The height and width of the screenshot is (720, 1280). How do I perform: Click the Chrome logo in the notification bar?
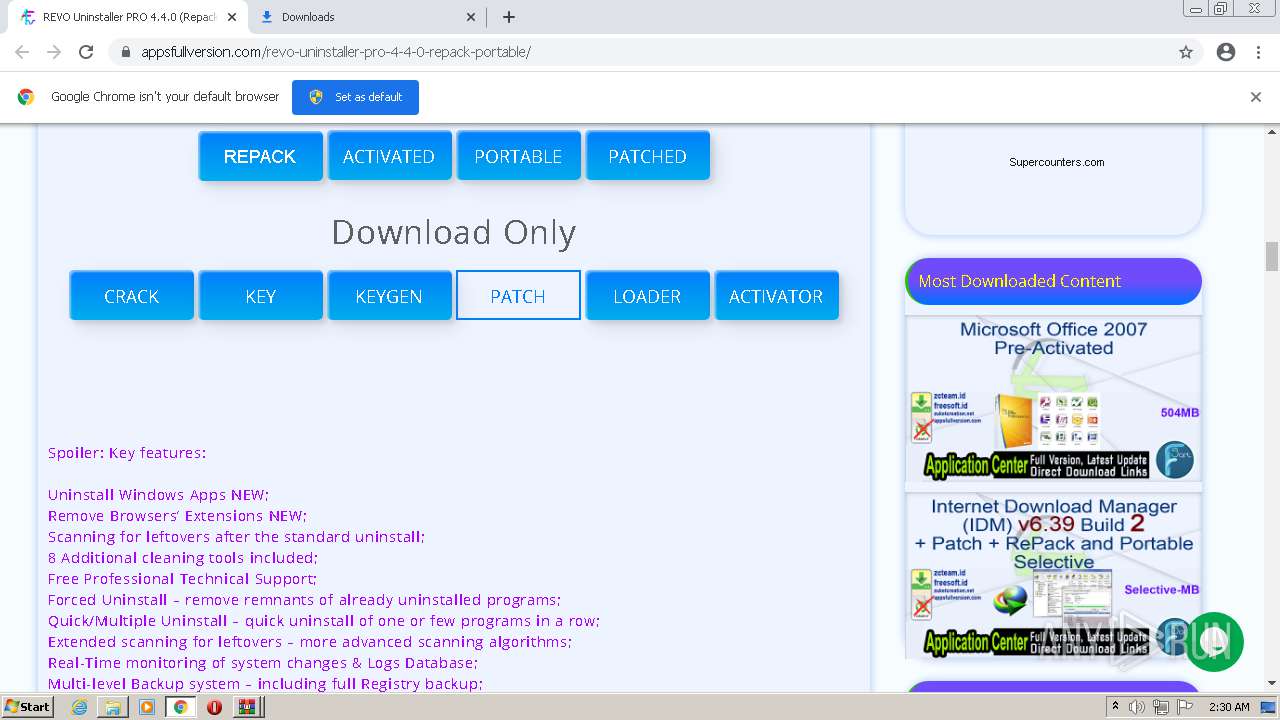coord(26,97)
